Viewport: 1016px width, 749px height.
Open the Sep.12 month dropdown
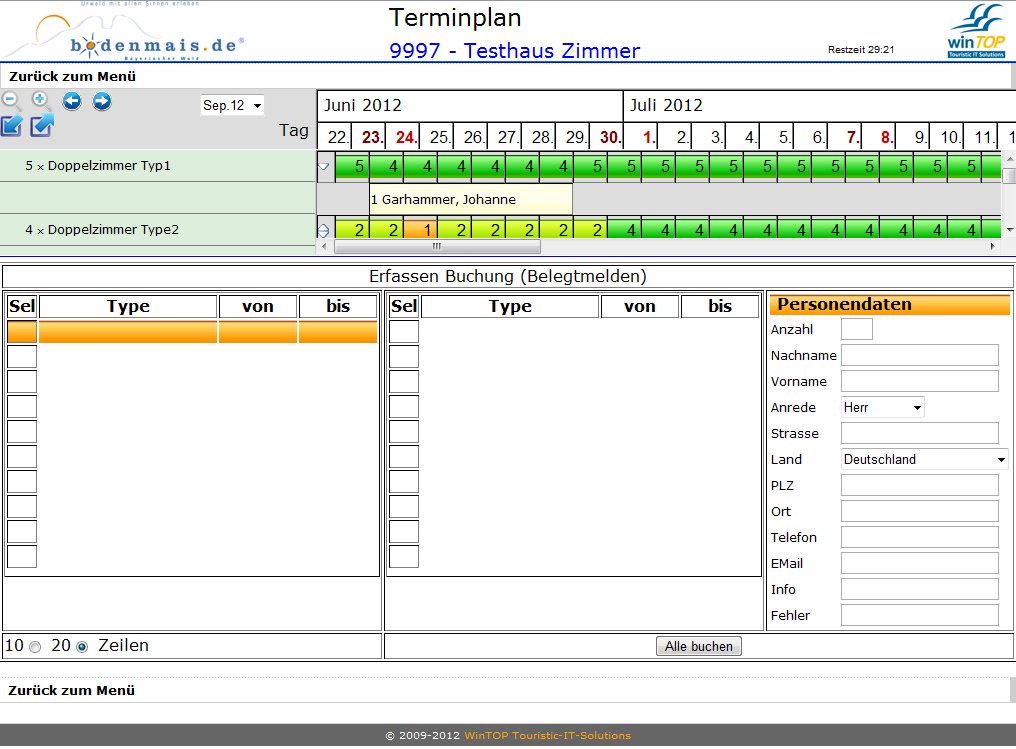click(232, 105)
